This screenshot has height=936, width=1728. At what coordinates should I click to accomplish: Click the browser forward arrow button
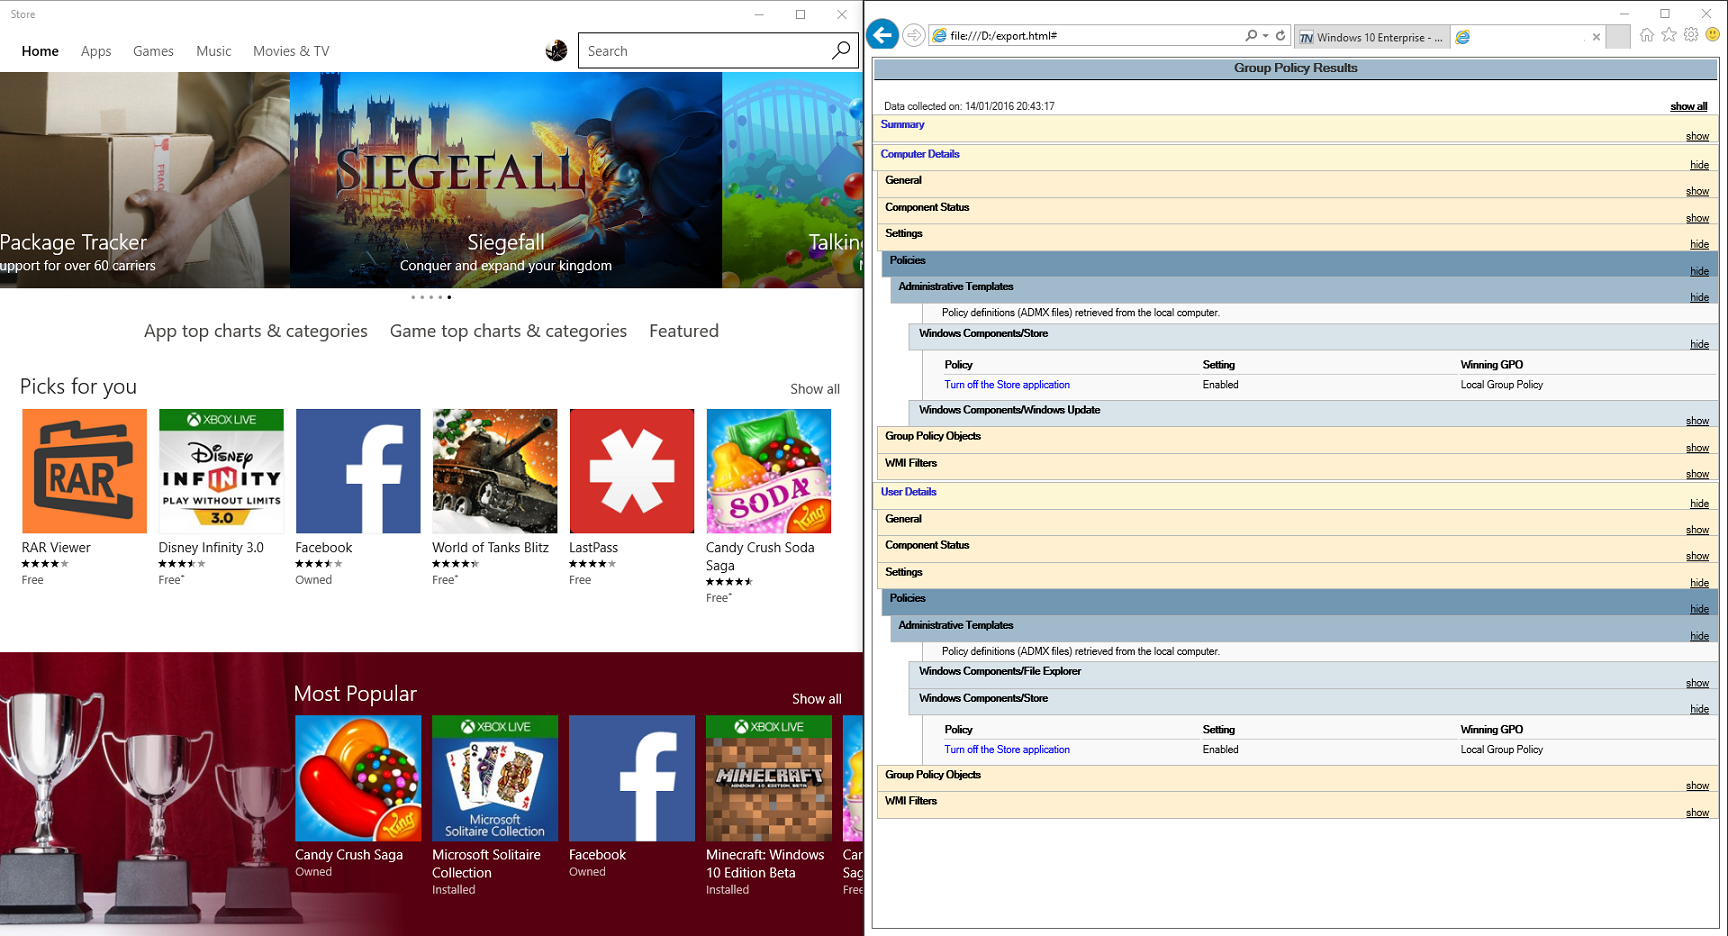coord(913,35)
